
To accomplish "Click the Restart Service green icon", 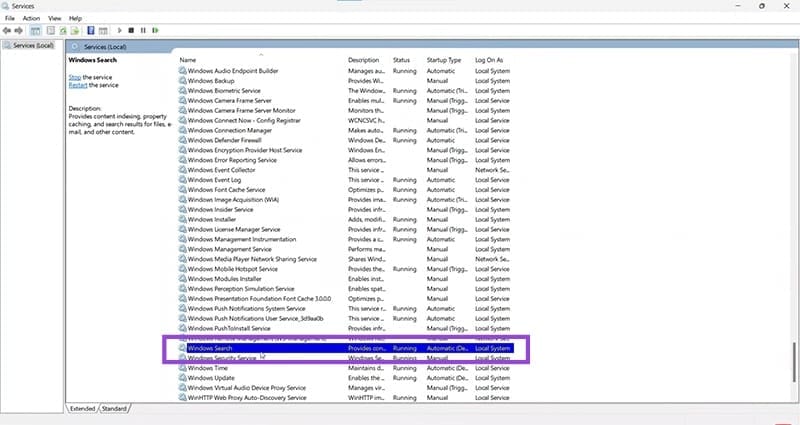I will (155, 31).
